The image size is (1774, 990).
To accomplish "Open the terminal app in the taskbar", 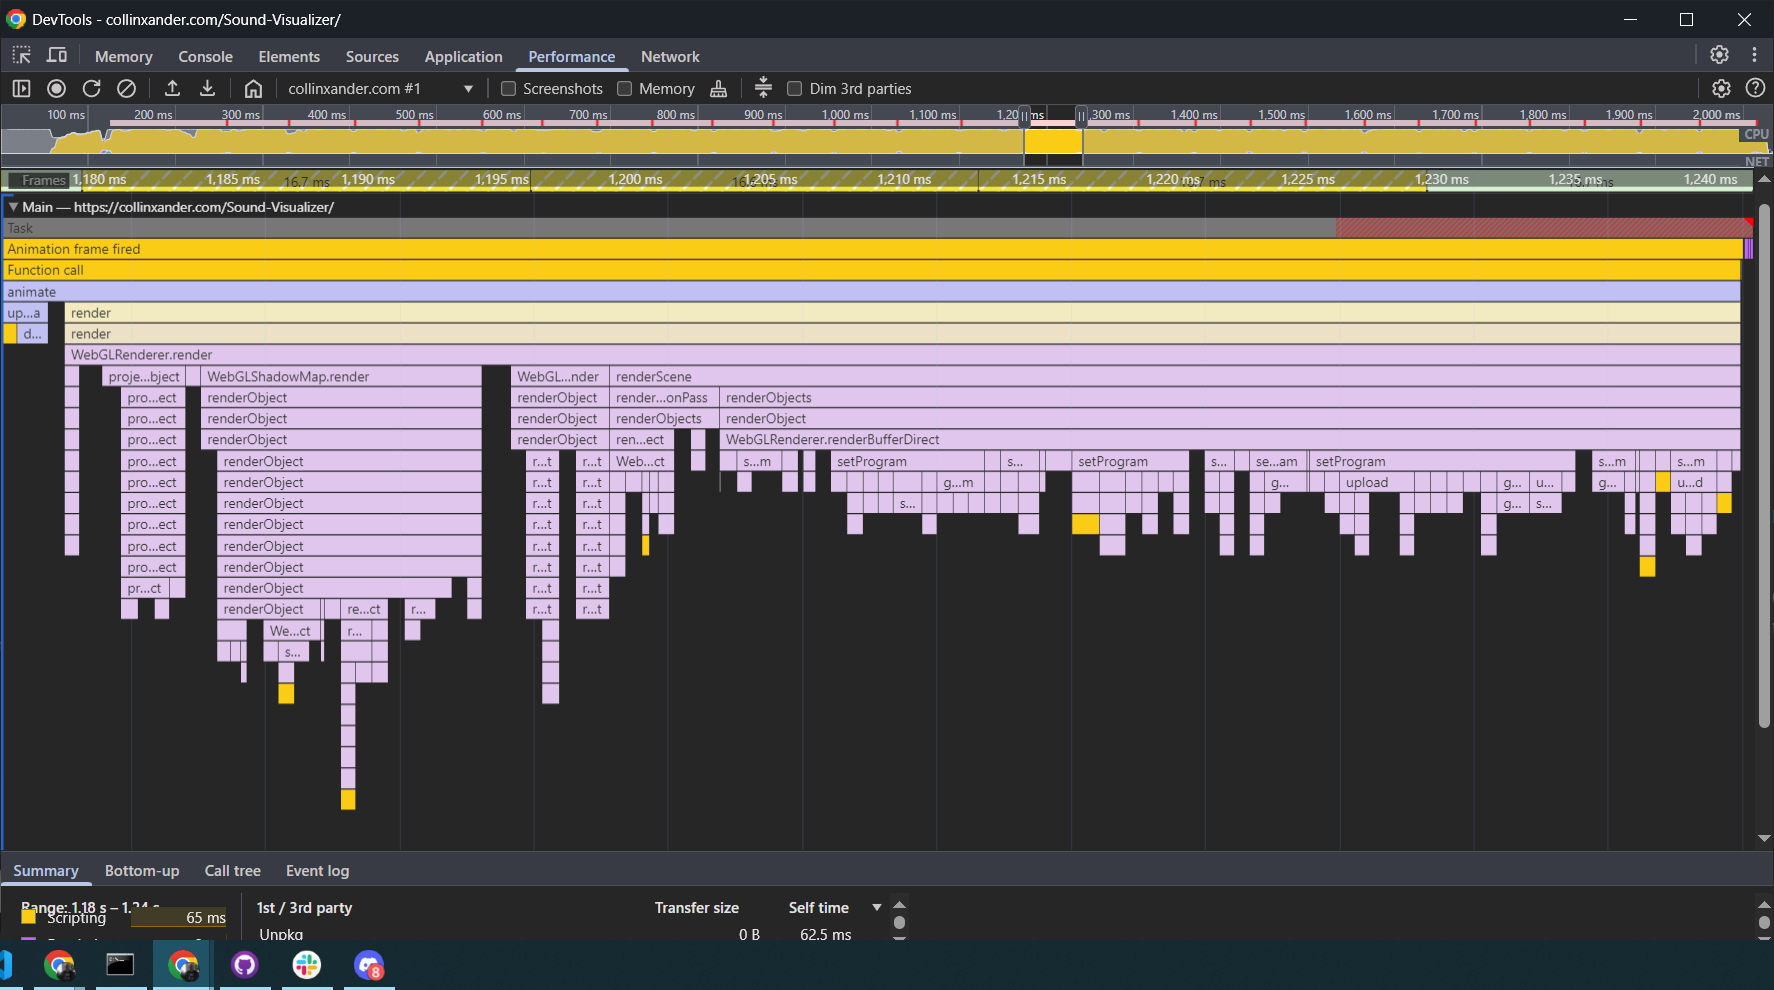I will pos(120,965).
